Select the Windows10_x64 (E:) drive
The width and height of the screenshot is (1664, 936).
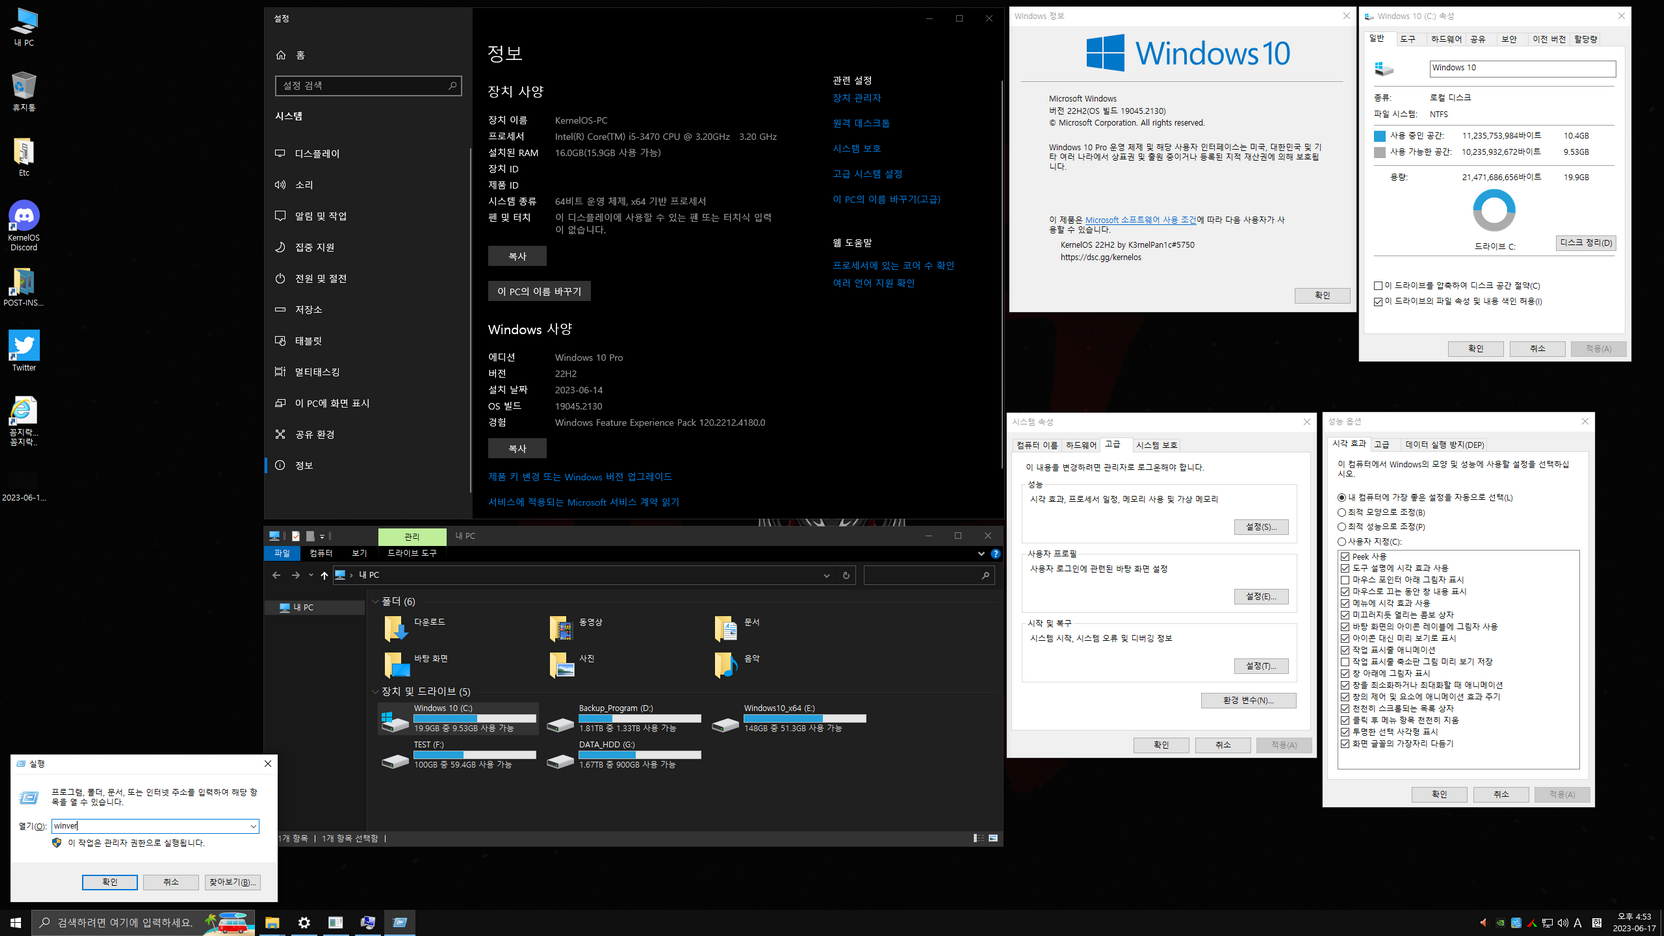(789, 718)
